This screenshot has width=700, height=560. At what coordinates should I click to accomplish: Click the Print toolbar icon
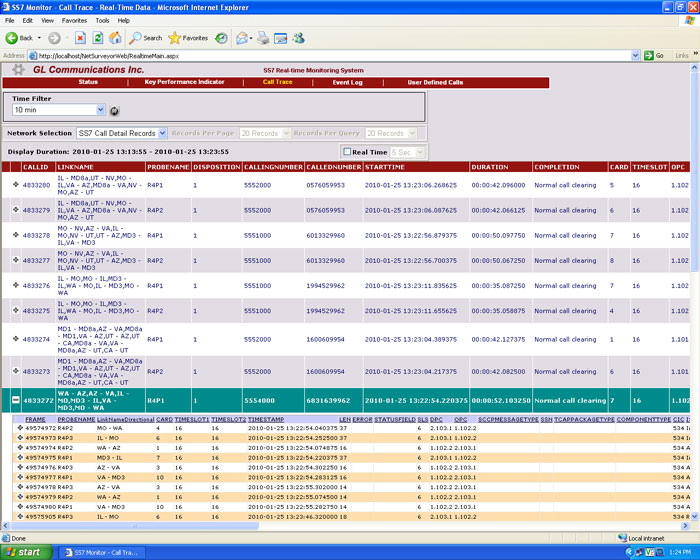pos(263,38)
